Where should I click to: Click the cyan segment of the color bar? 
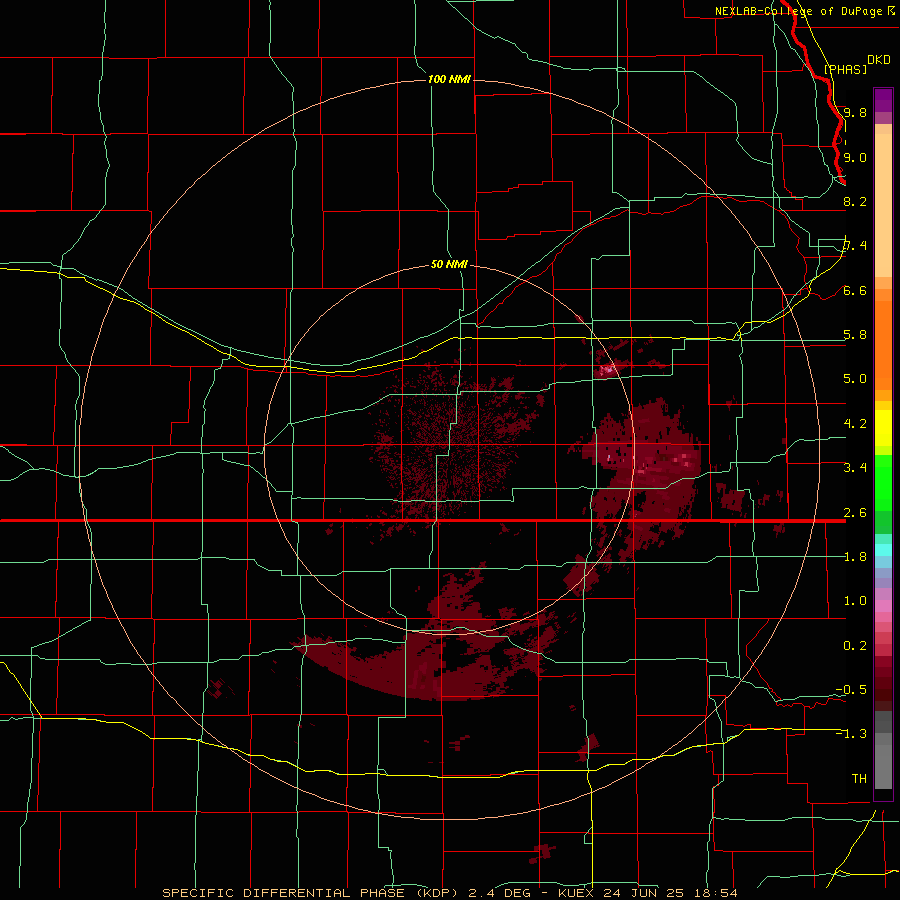(x=883, y=550)
